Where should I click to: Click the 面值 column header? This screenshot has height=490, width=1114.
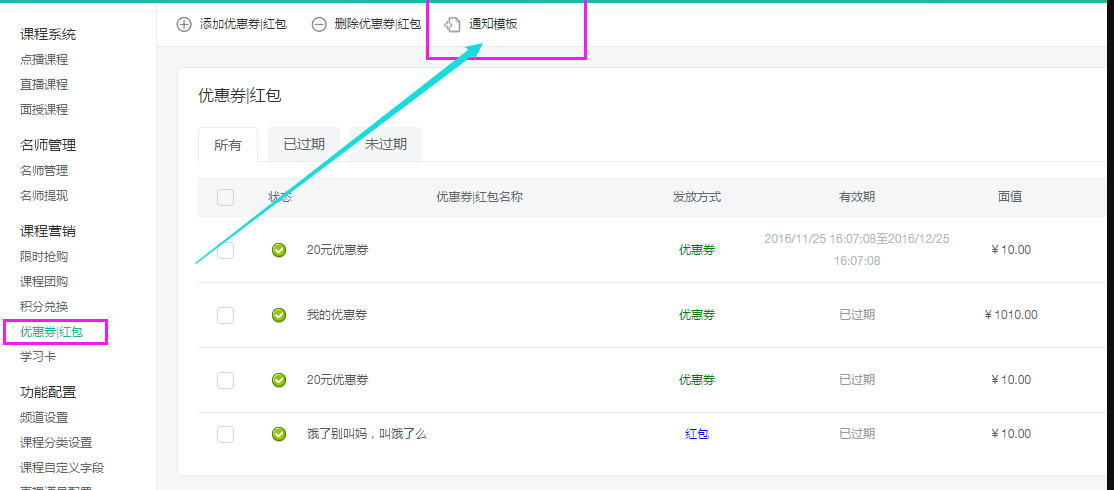click(x=1010, y=197)
